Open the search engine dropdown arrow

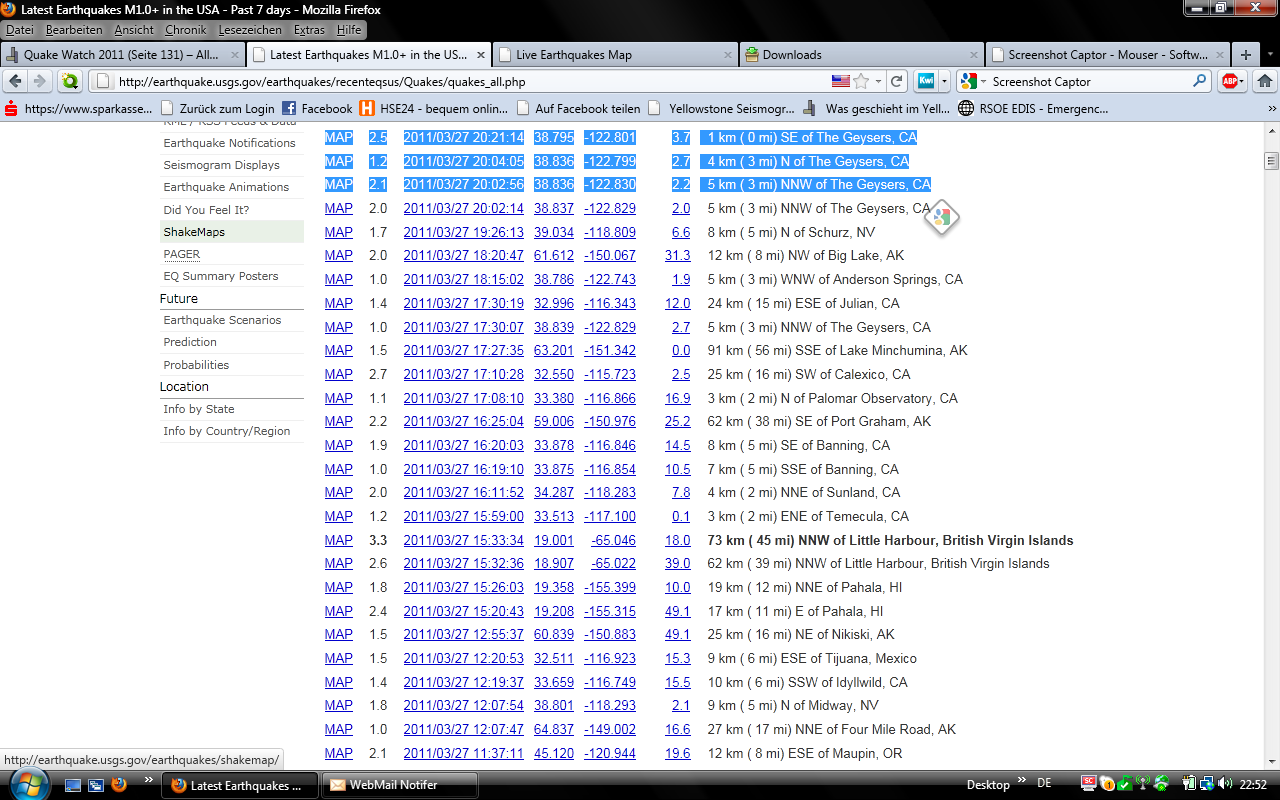pyautogui.click(x=983, y=82)
